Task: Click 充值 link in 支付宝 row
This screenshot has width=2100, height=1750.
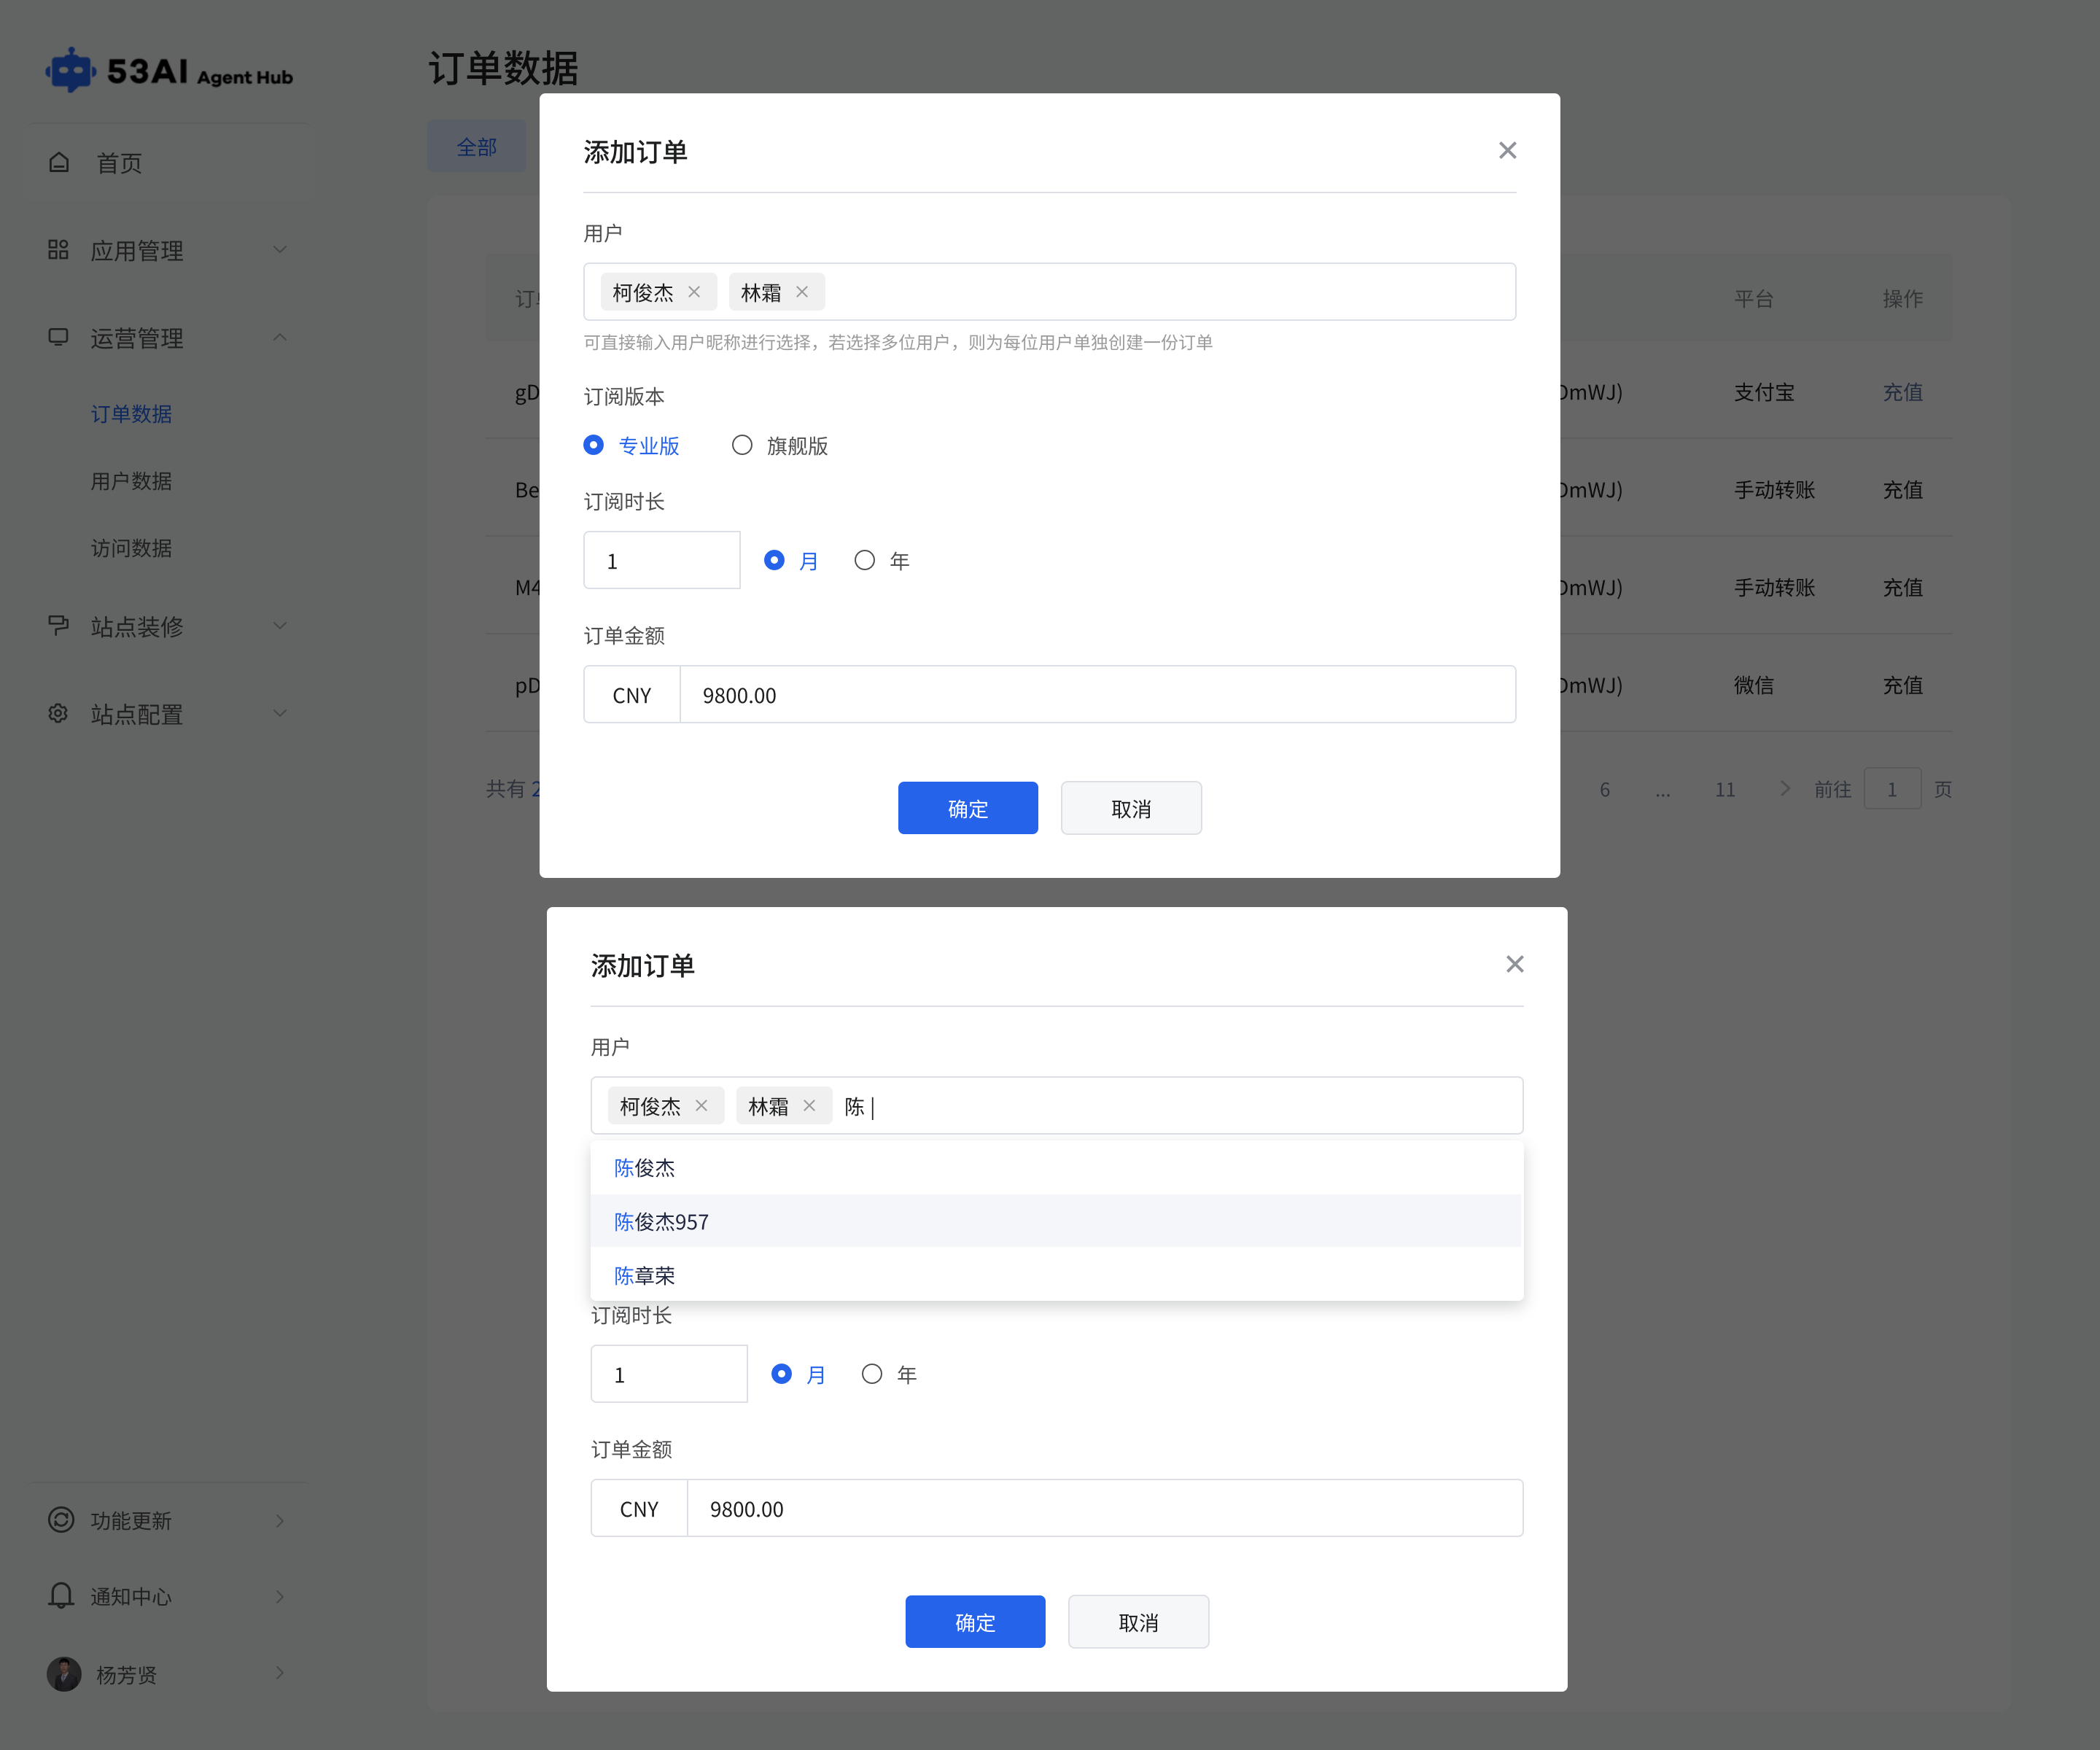Action: 1902,392
